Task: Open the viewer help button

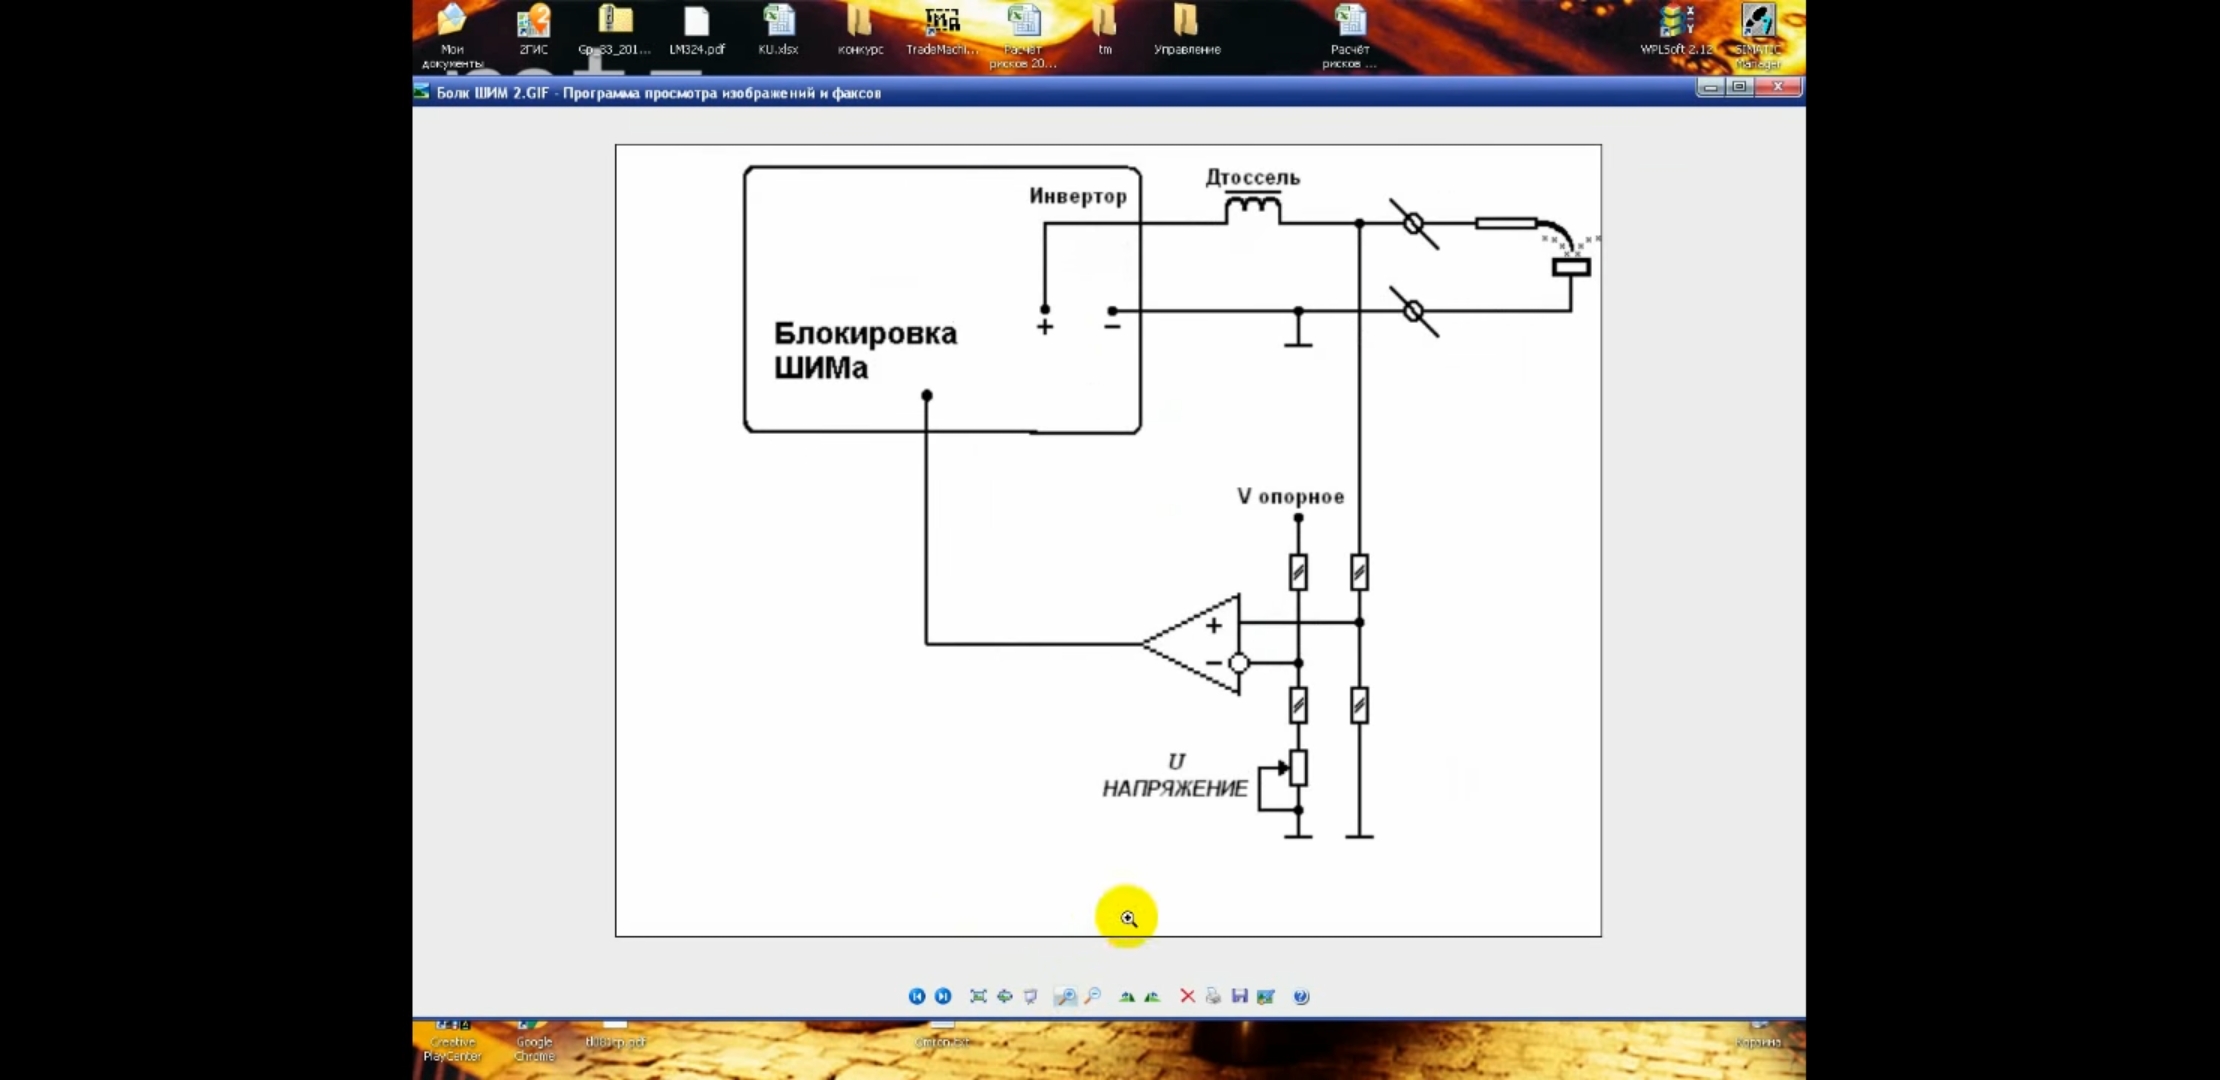Action: click(1301, 996)
